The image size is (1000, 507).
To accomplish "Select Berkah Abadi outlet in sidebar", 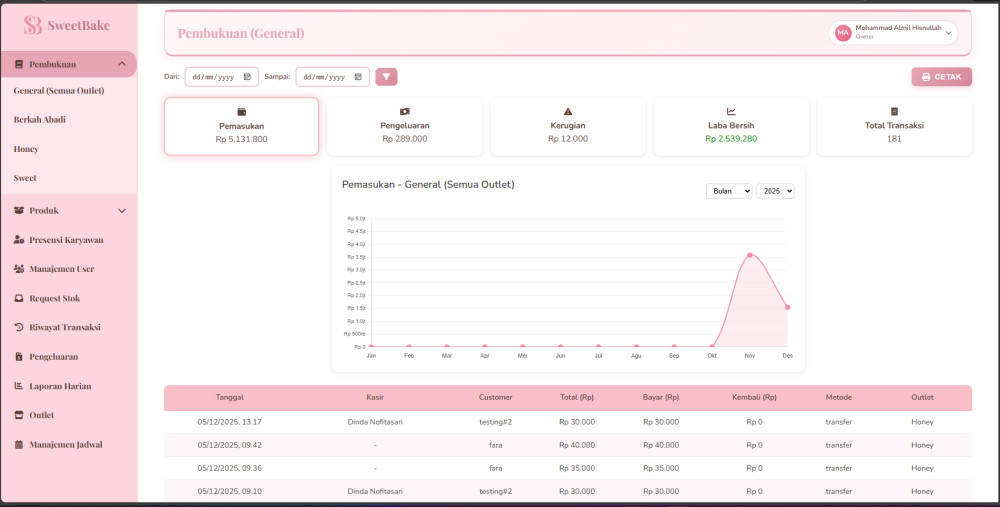I will pos(40,119).
